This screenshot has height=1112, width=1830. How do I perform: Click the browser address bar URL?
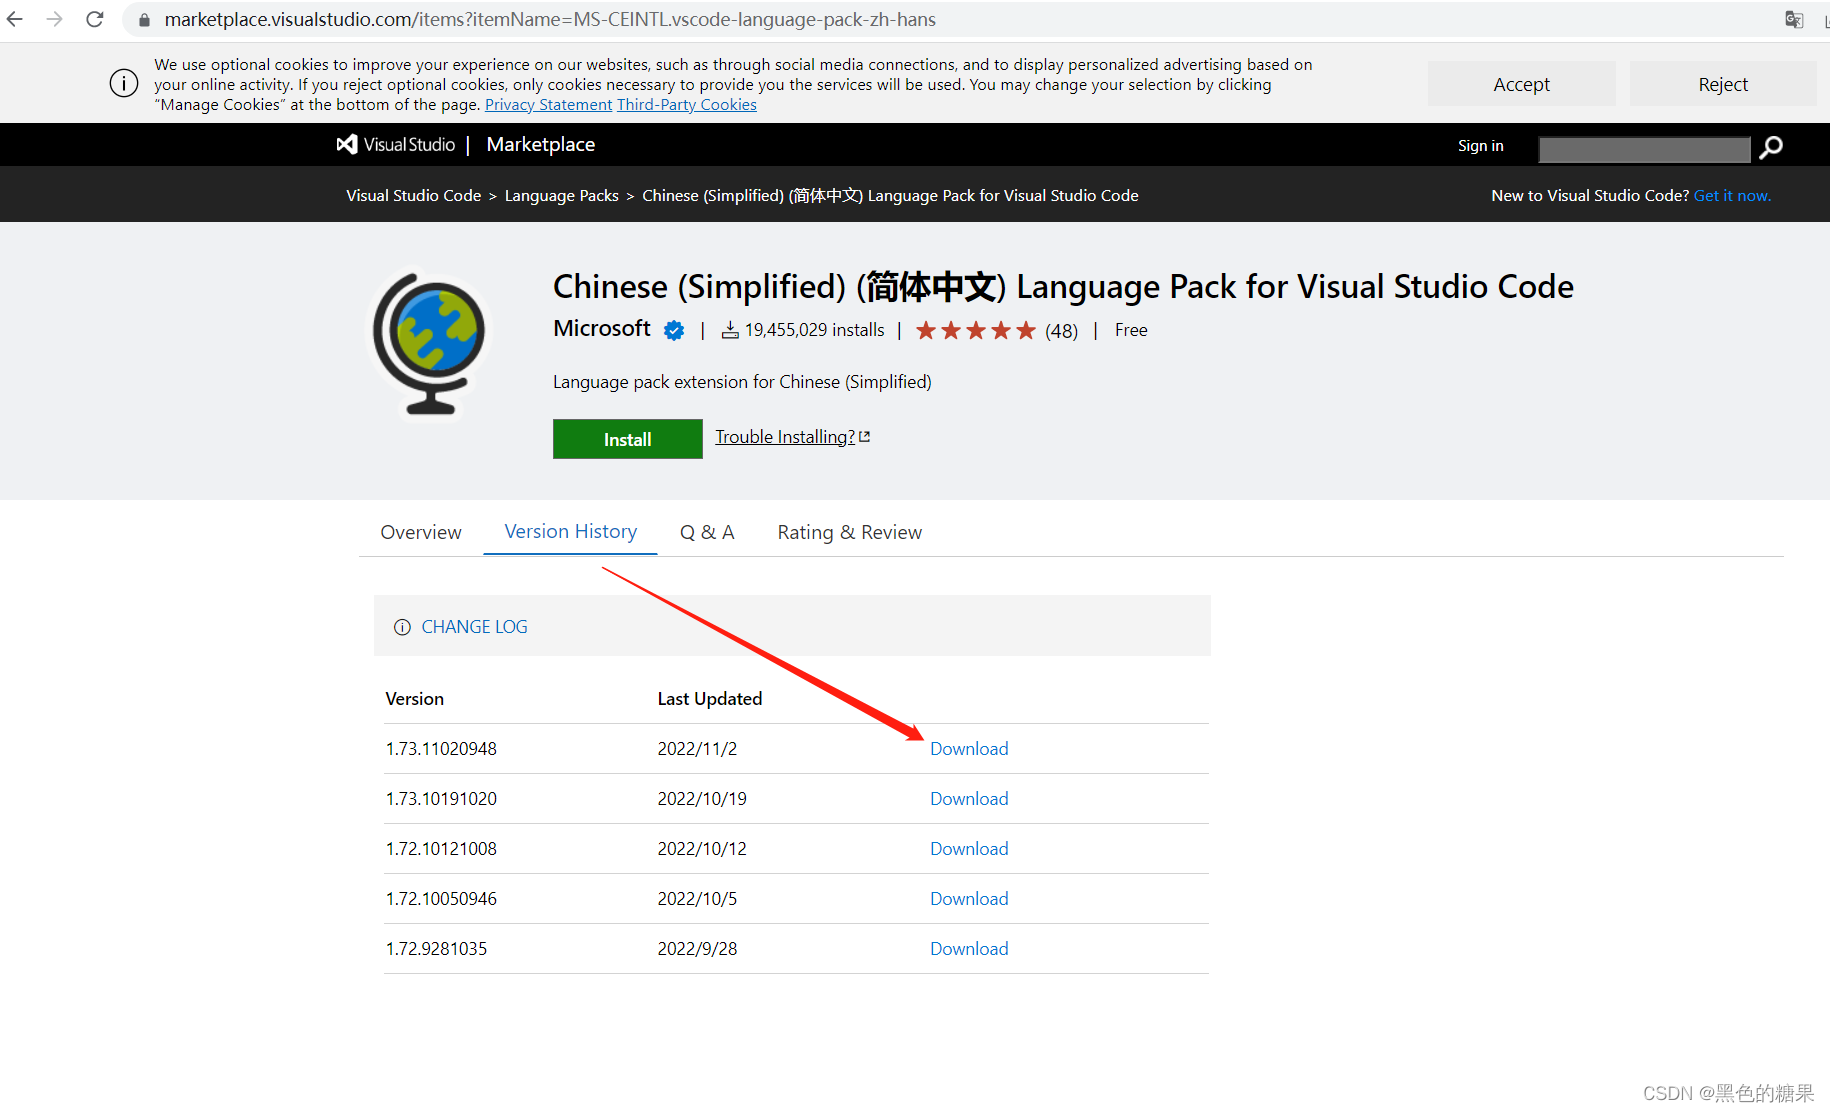tap(550, 20)
